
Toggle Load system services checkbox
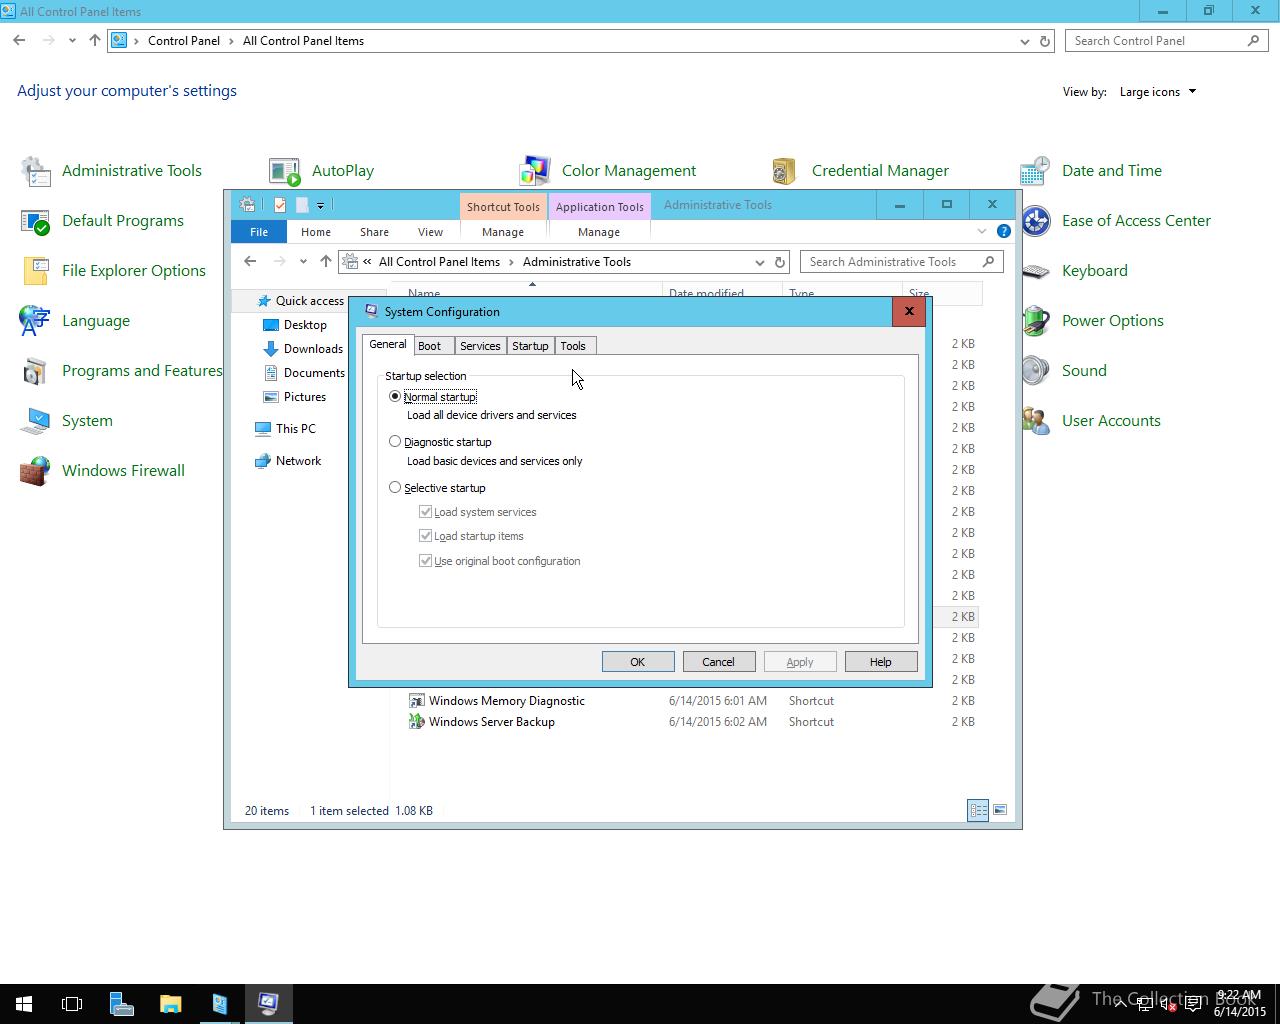pyautogui.click(x=425, y=511)
